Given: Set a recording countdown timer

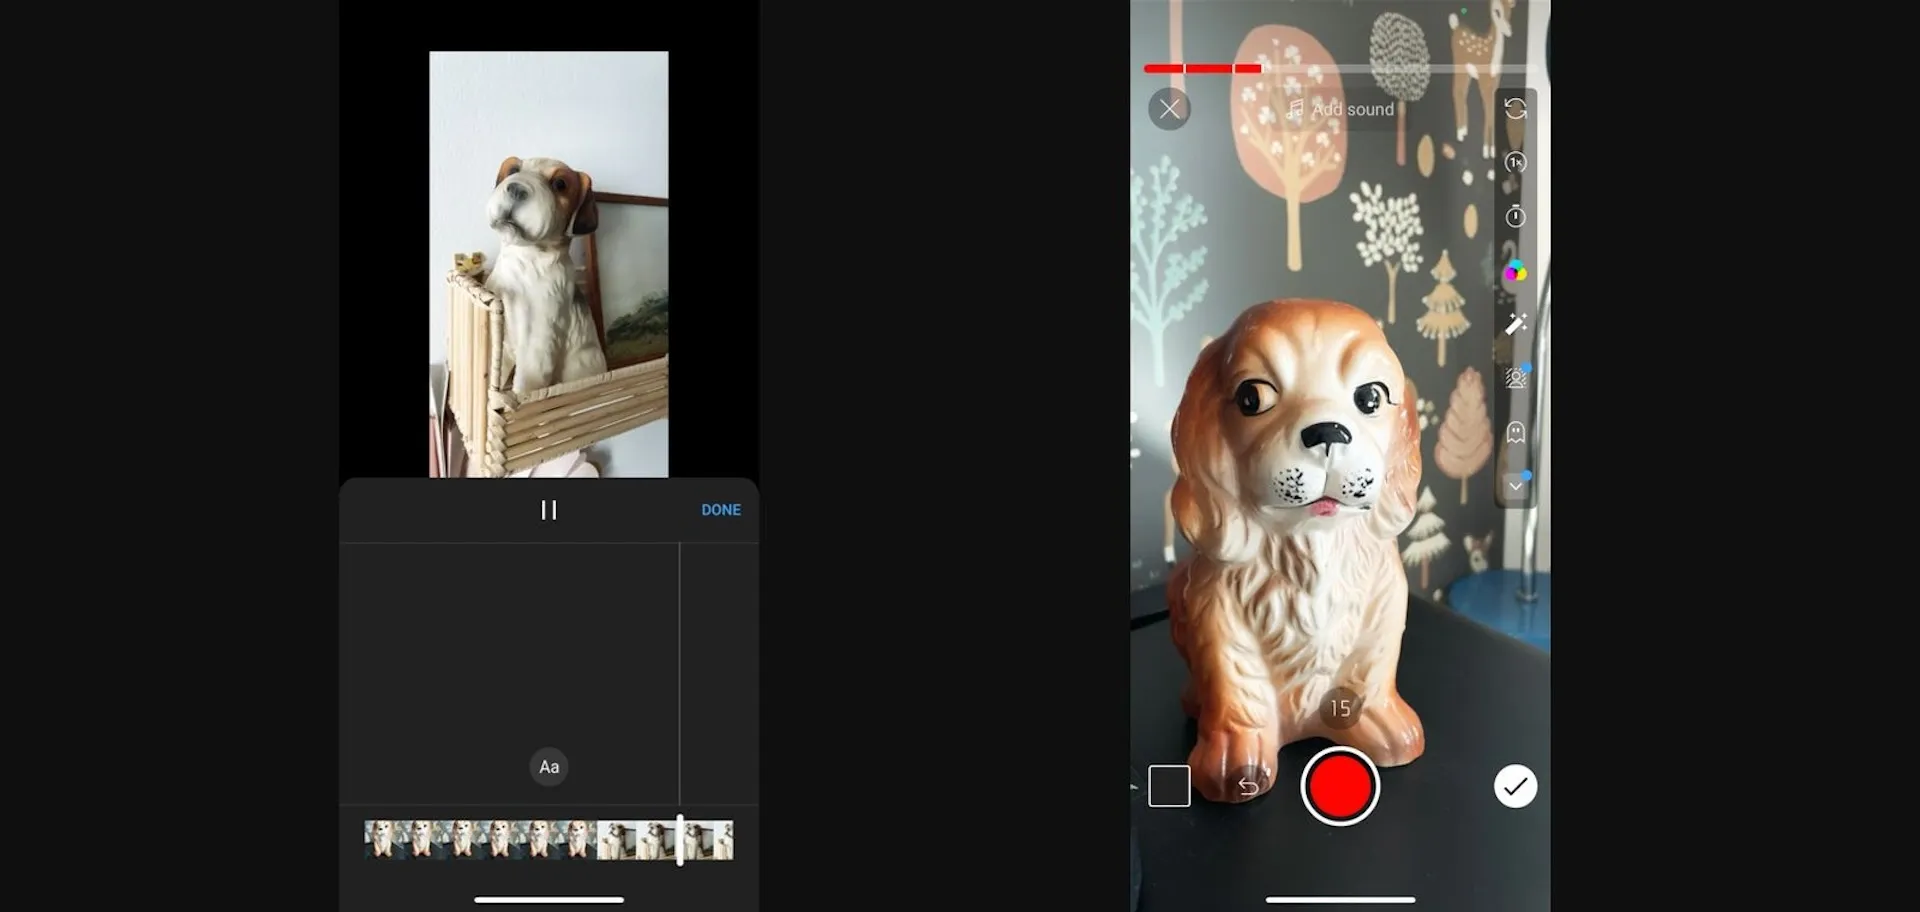Looking at the screenshot, I should pyautogui.click(x=1515, y=216).
